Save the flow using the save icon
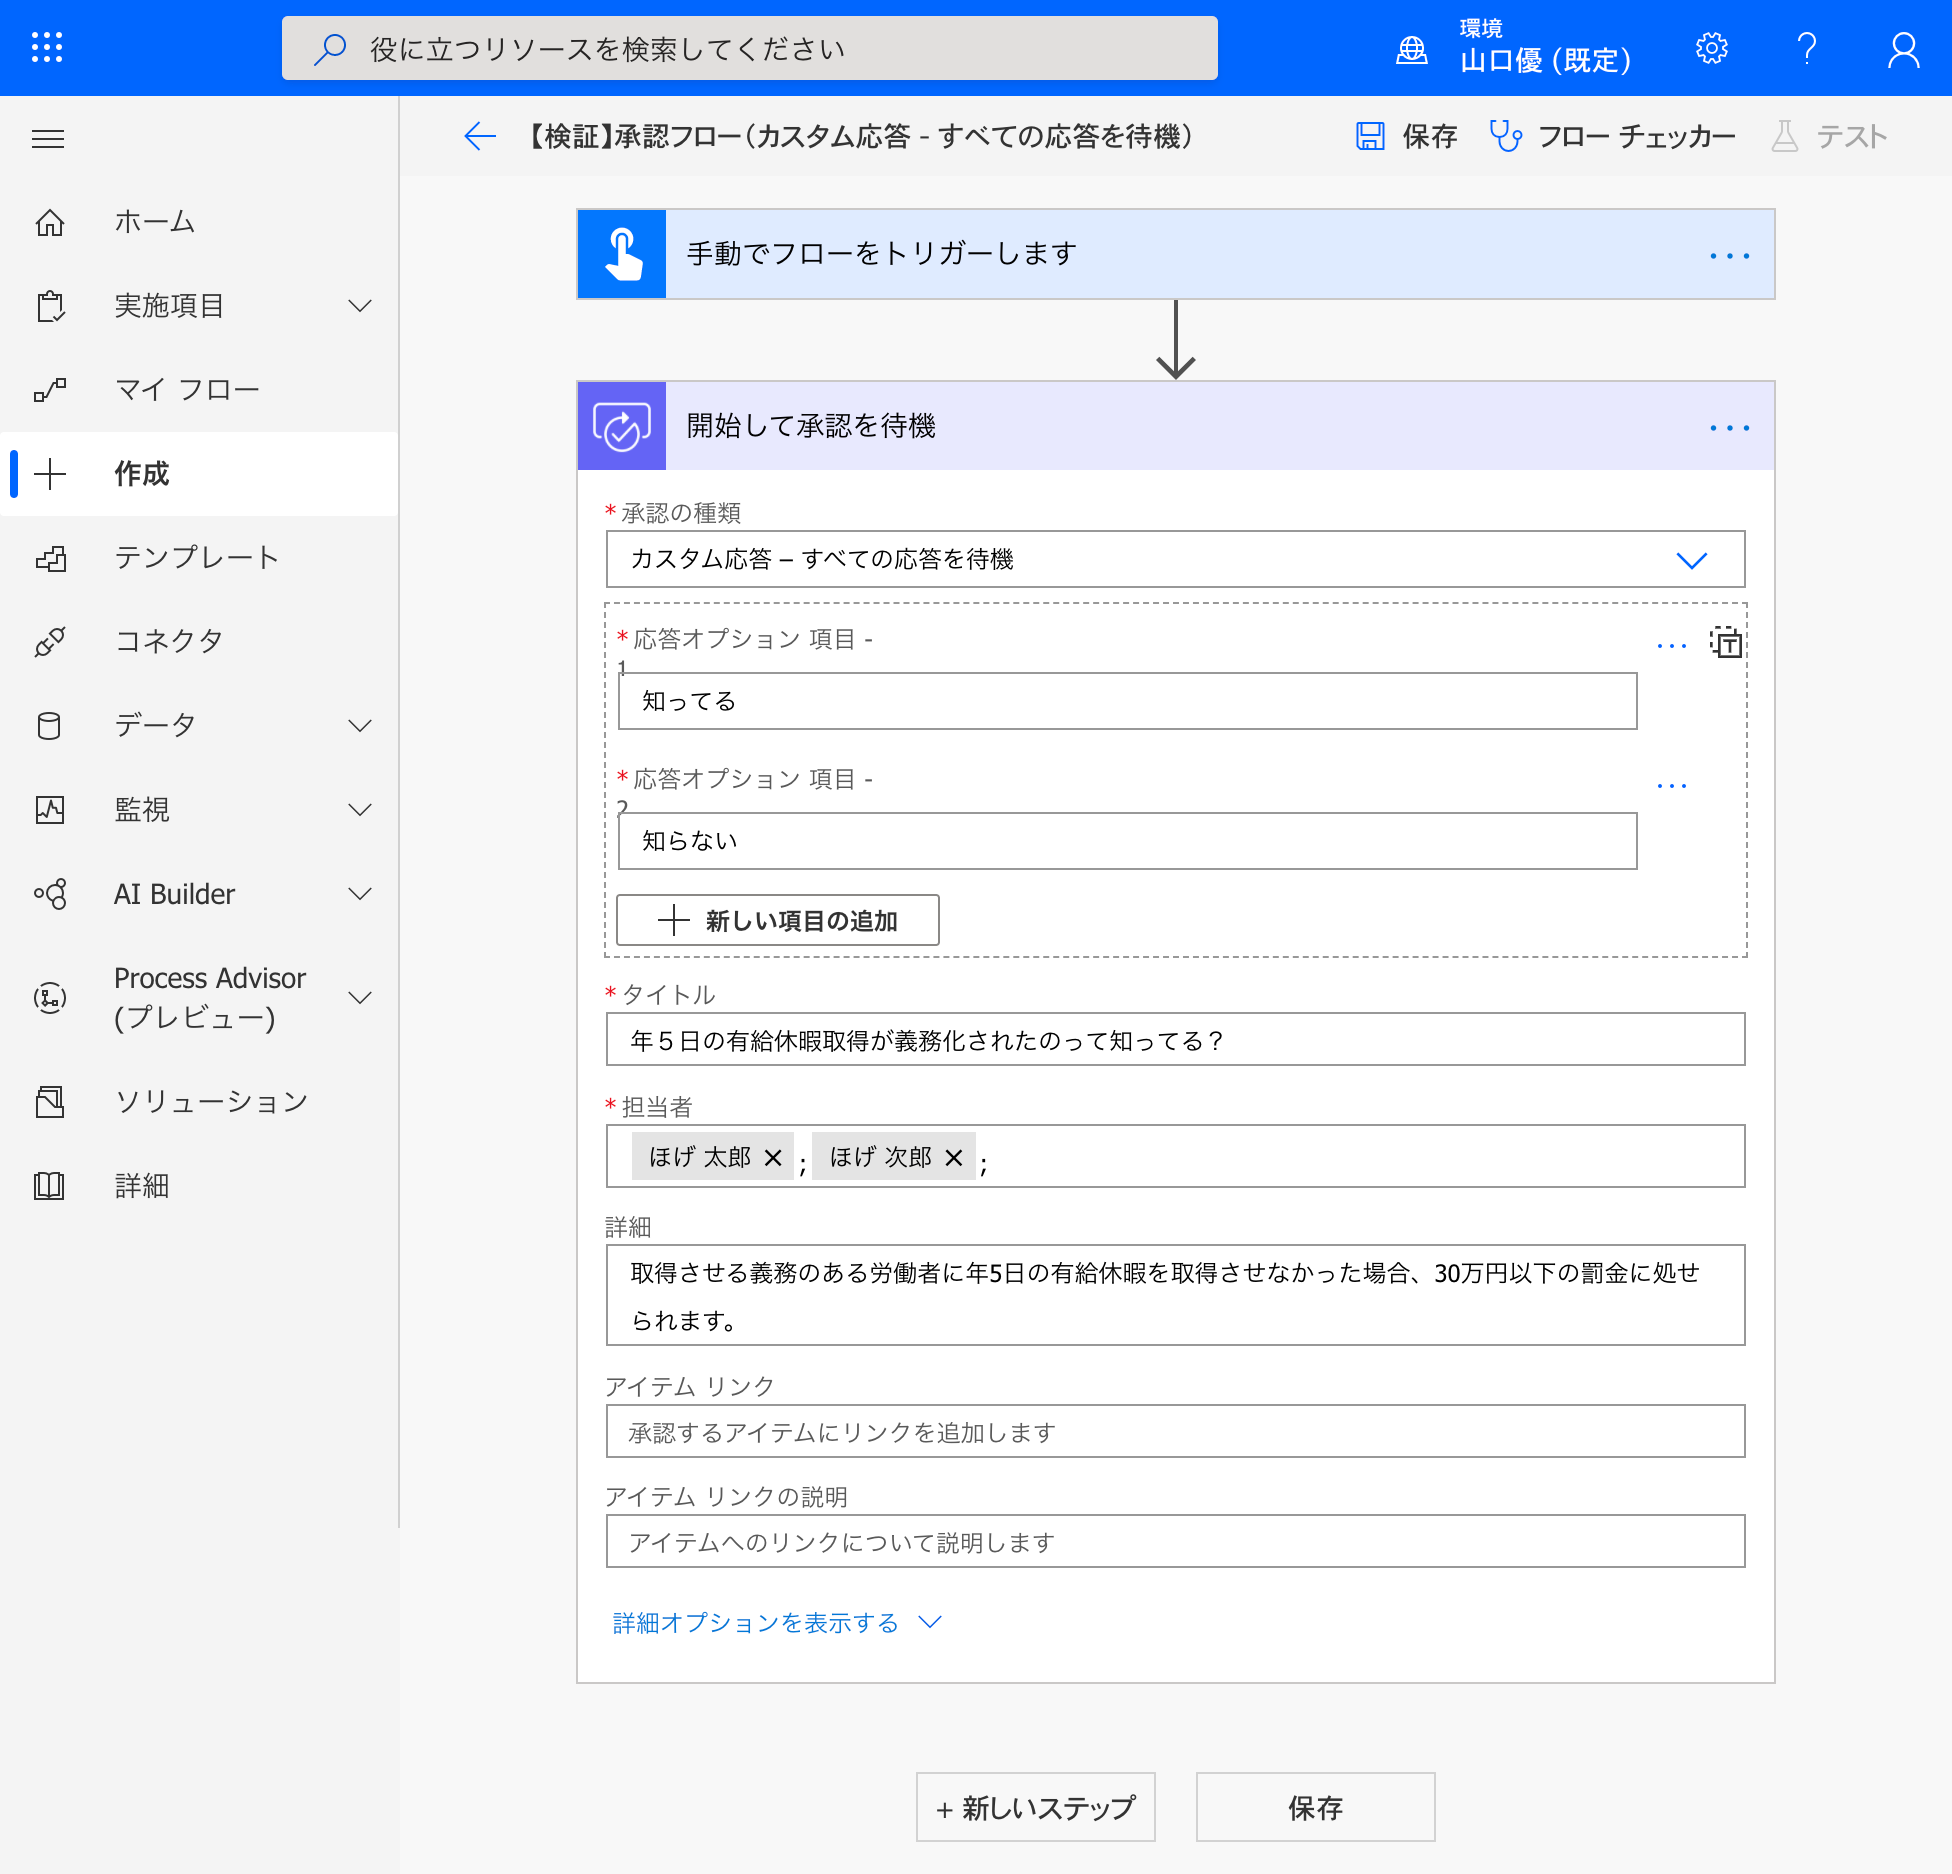This screenshot has height=1874, width=1952. click(x=1371, y=136)
